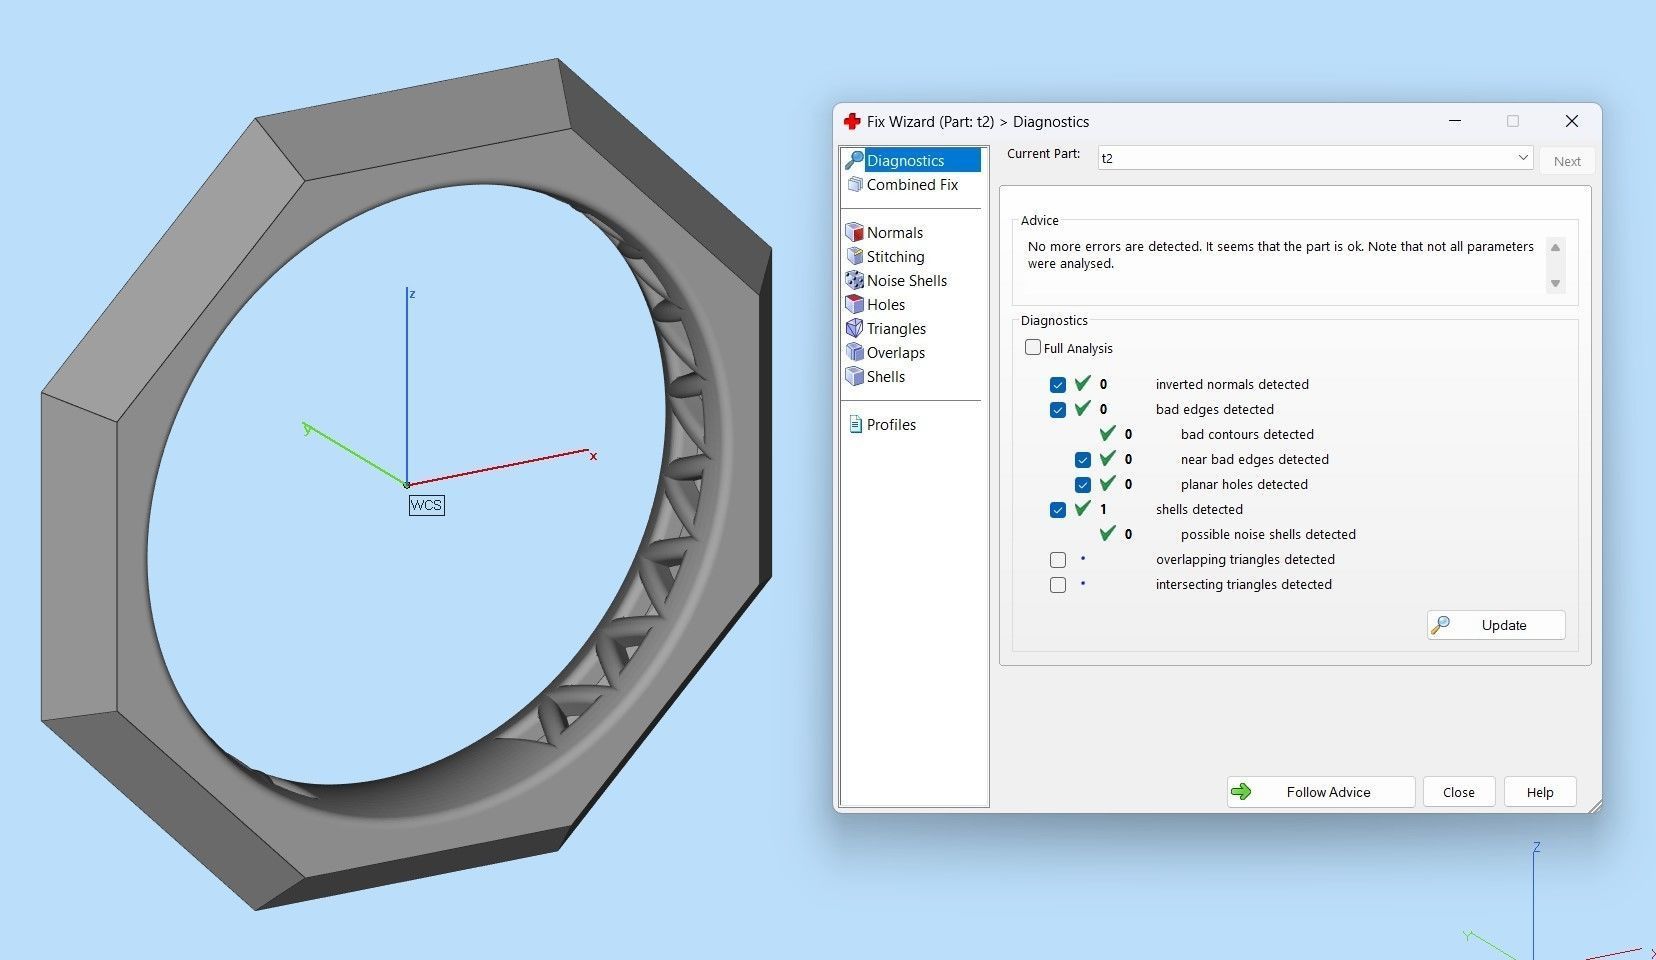Viewport: 1656px width, 960px height.
Task: Click the WCS label in the viewport
Action: coord(426,505)
